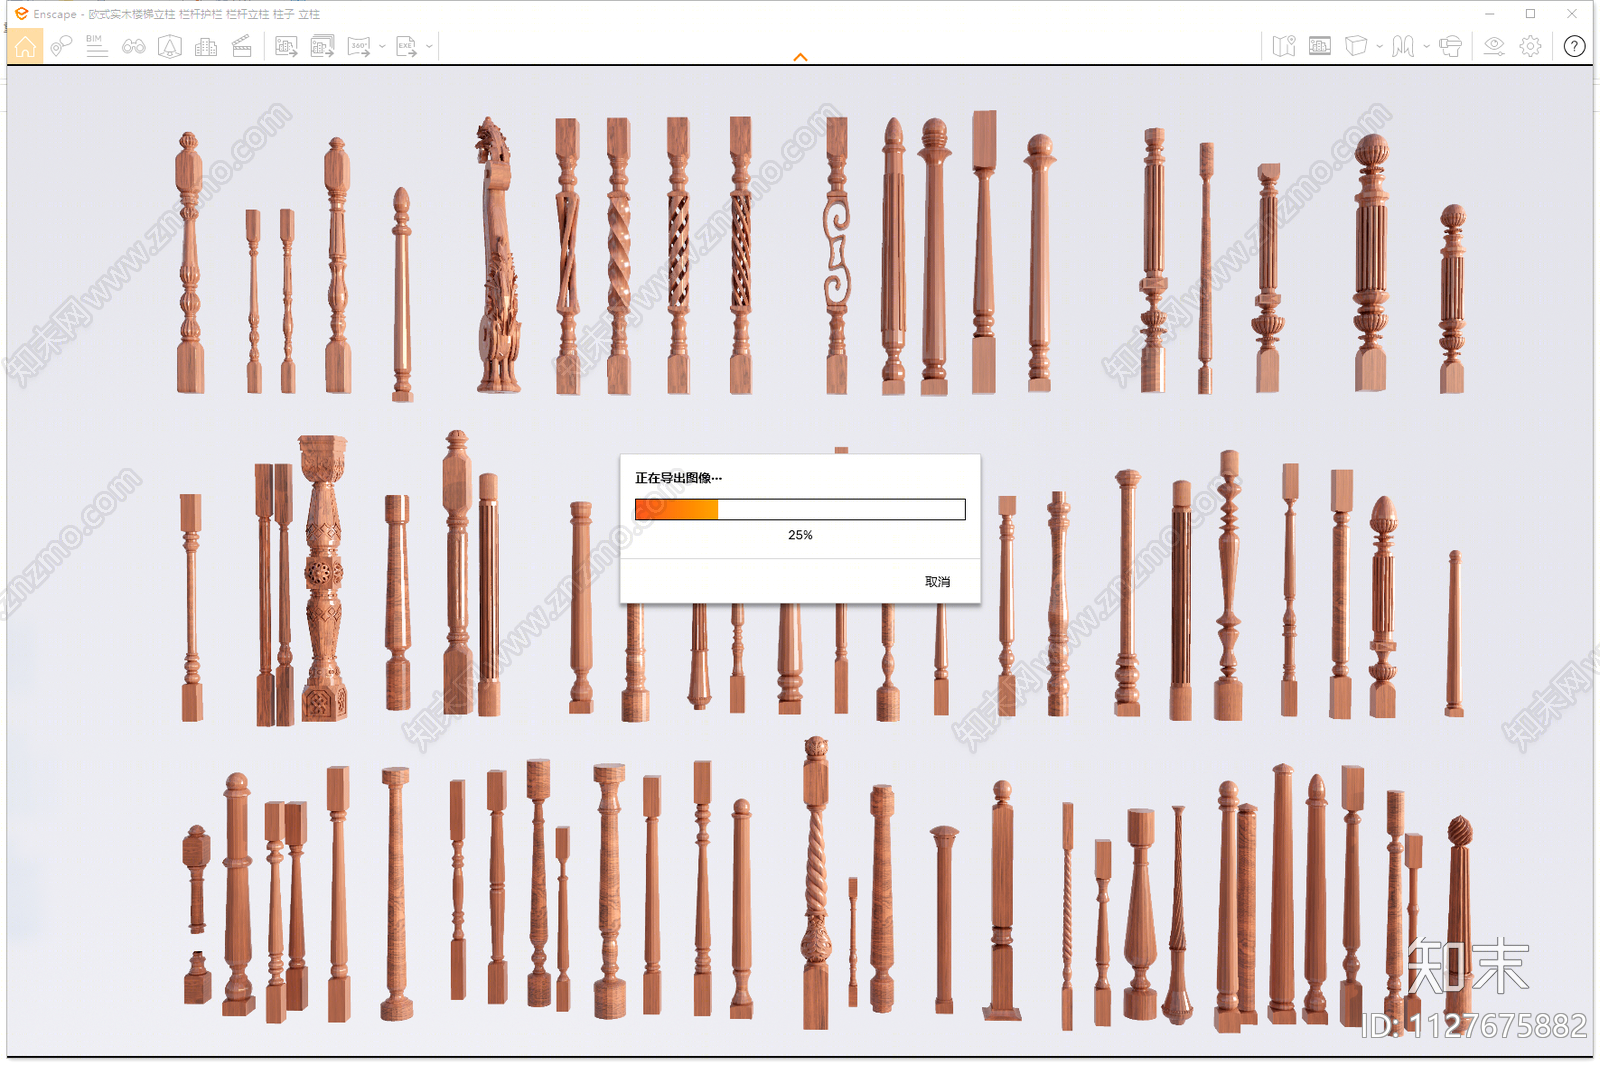Open the uploads management picture icon
1600x1065 pixels.
click(x=1320, y=46)
